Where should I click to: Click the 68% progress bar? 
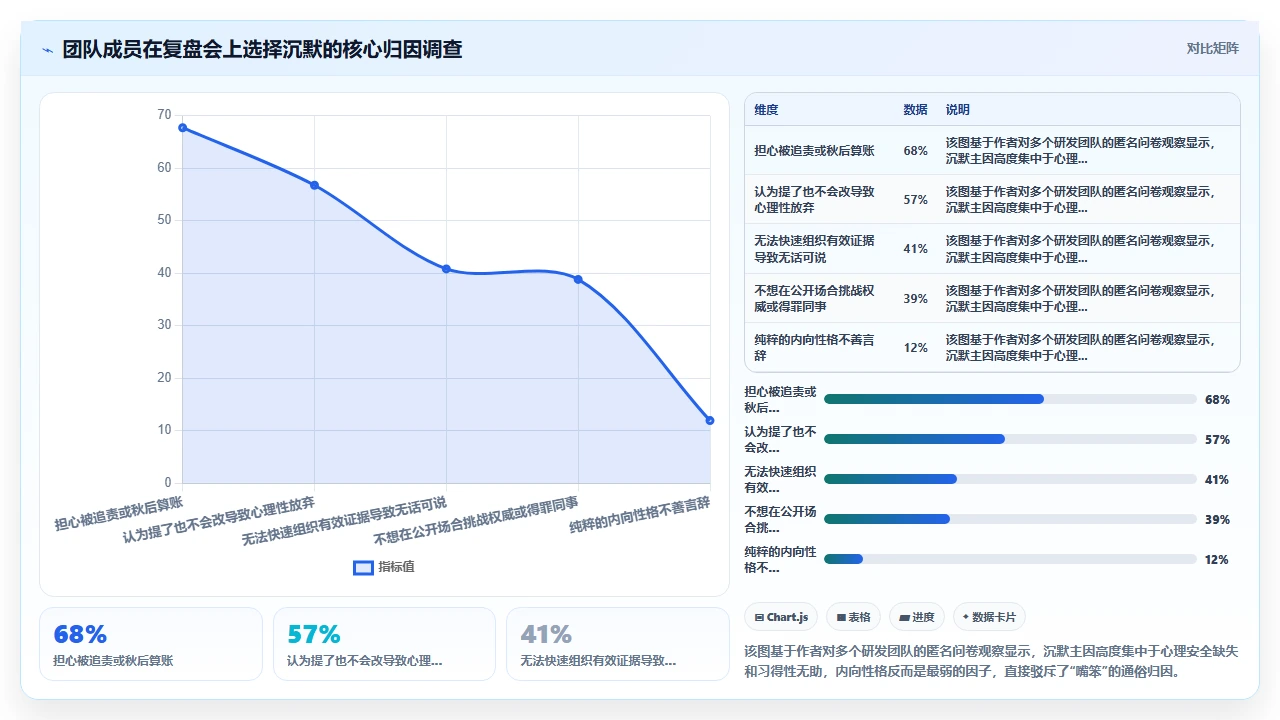(1010, 399)
